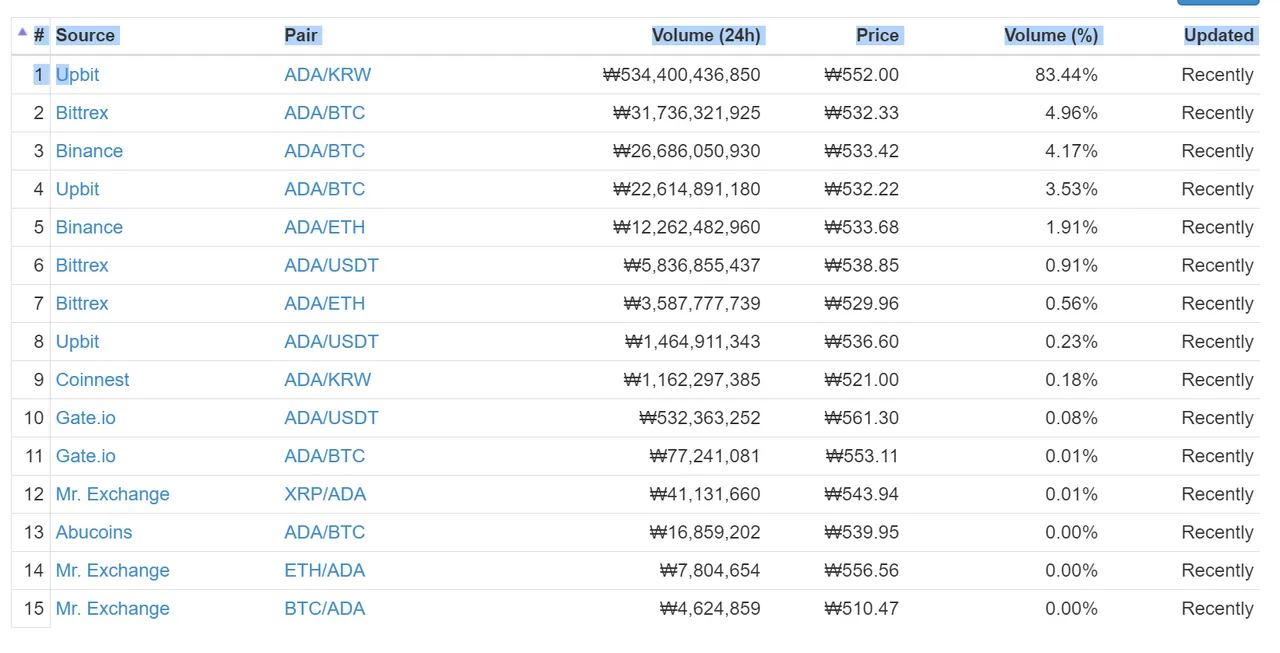Open Bittrex ADA/USDT pair link
Screen dimensions: 1280x653
point(331,265)
